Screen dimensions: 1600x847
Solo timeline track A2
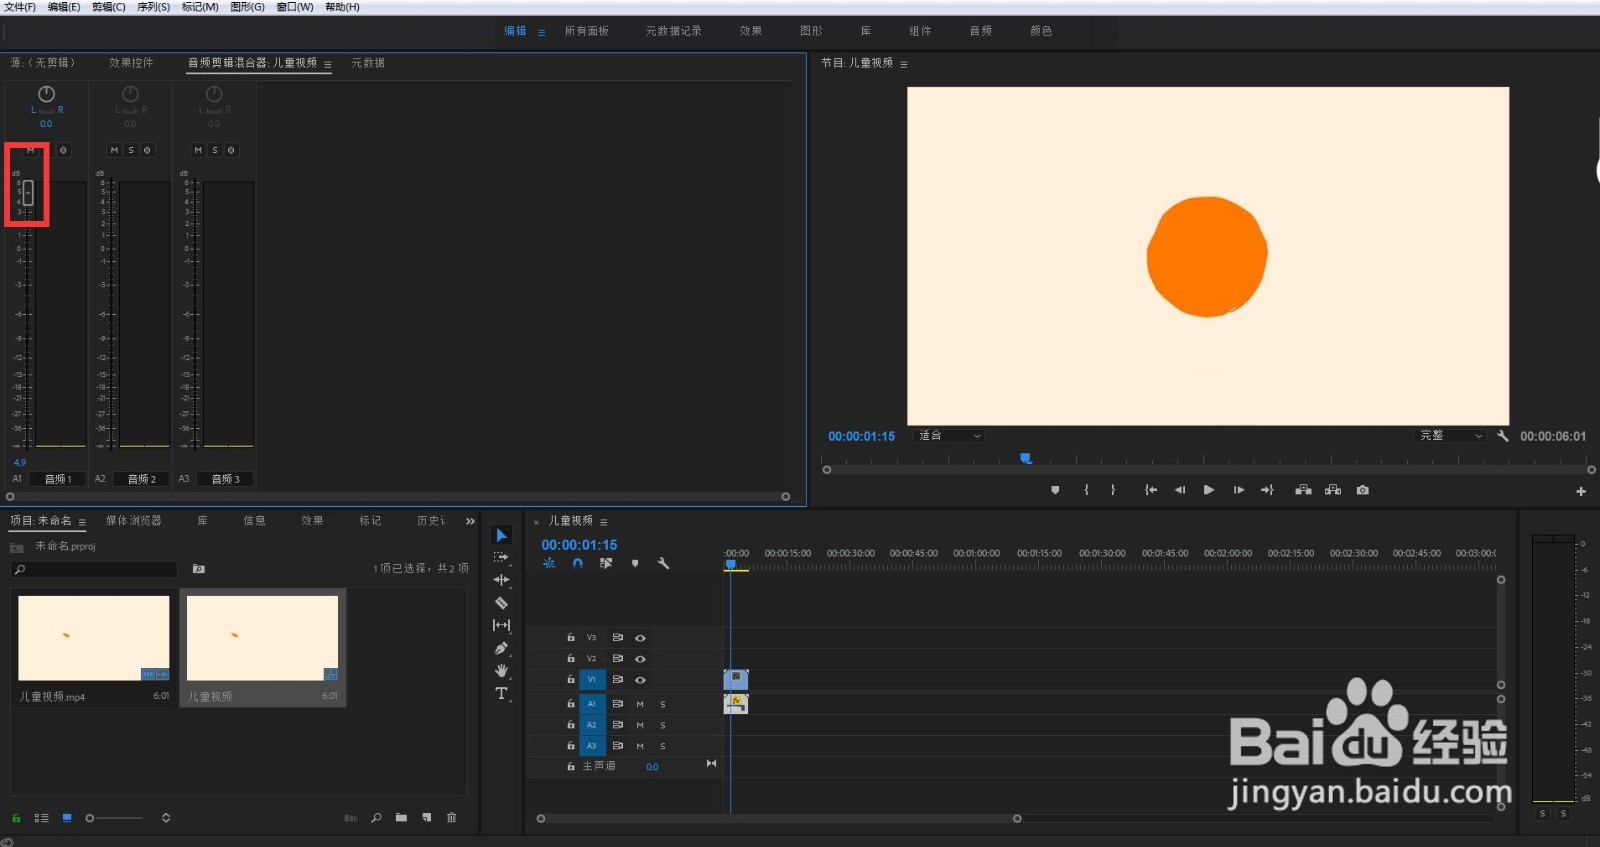click(x=663, y=725)
